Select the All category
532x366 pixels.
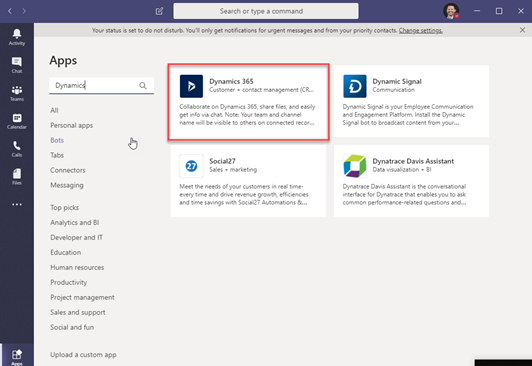pos(54,110)
